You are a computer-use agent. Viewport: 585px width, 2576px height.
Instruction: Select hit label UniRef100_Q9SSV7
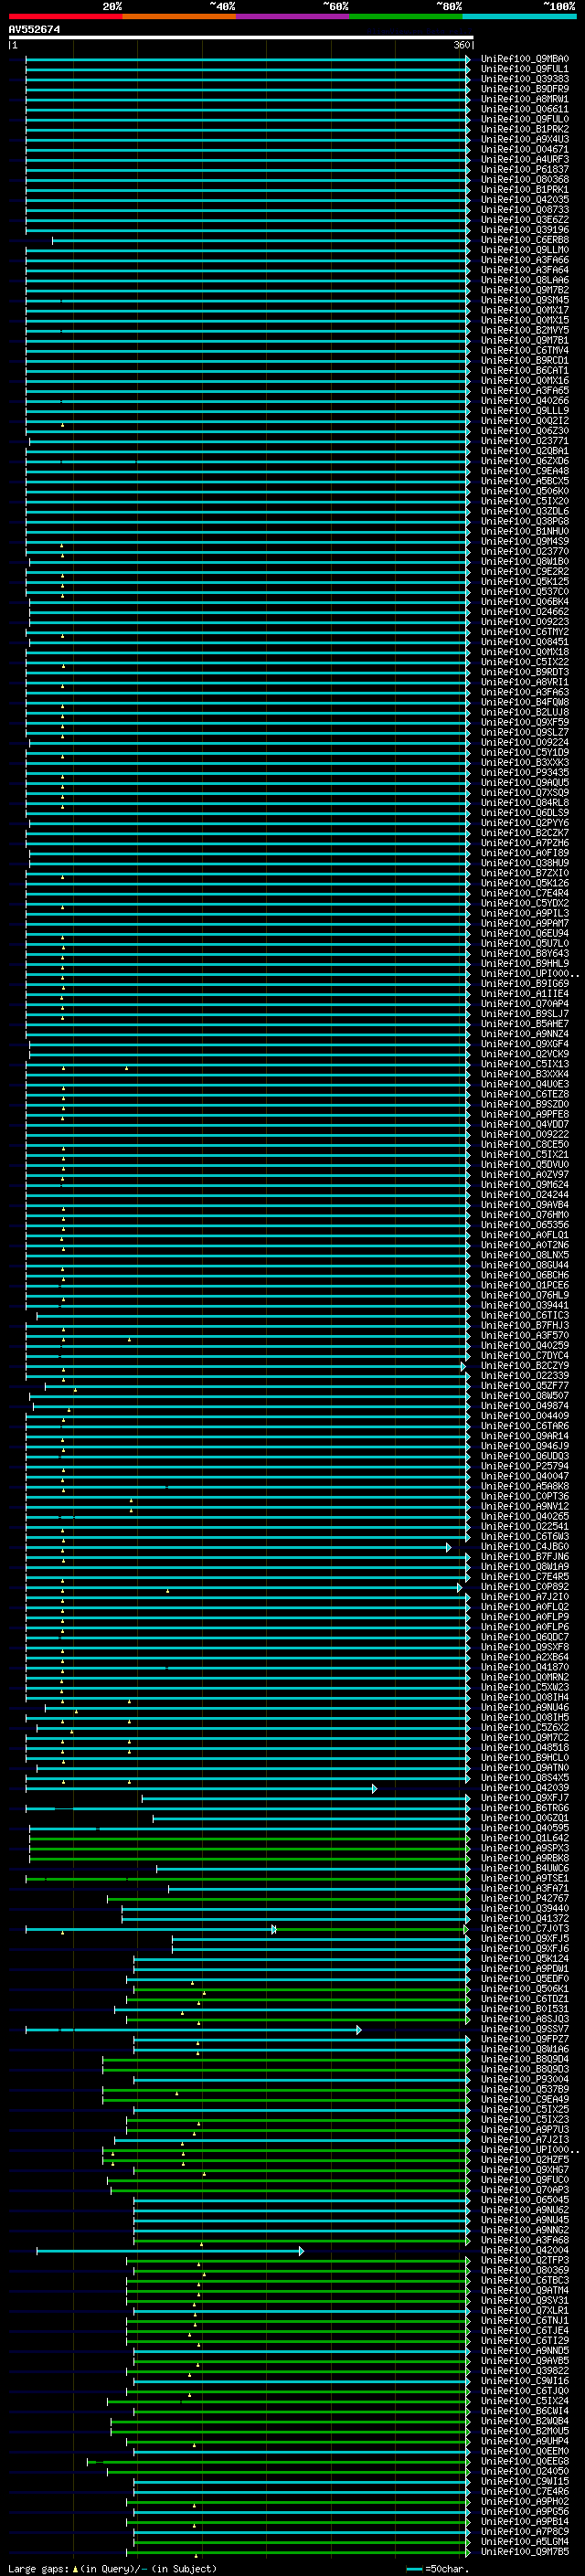tap(525, 2029)
